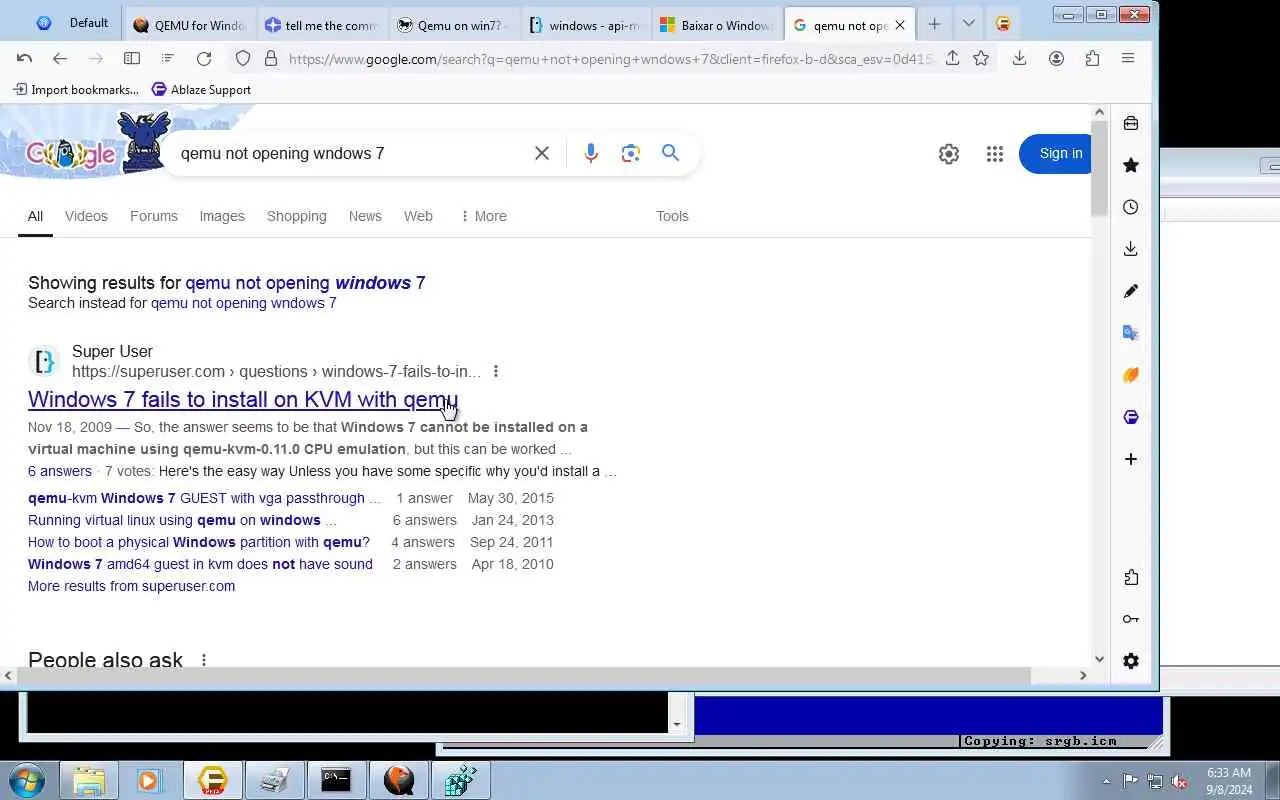Click the Sign in button

pyautogui.click(x=1055, y=153)
